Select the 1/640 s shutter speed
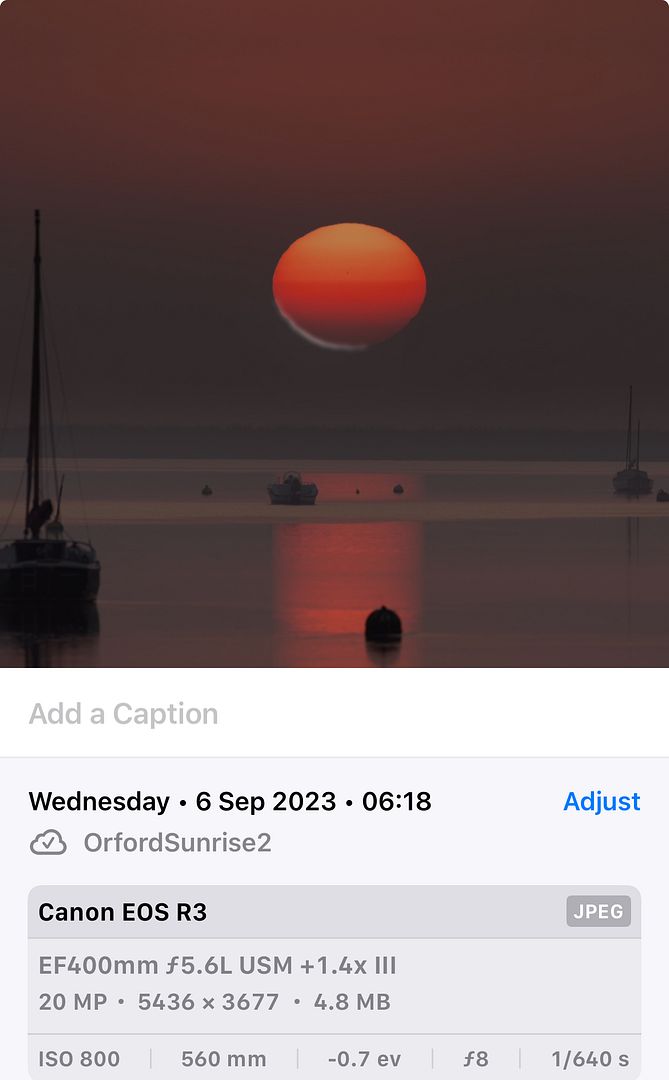This screenshot has width=669, height=1080. tap(590, 1059)
